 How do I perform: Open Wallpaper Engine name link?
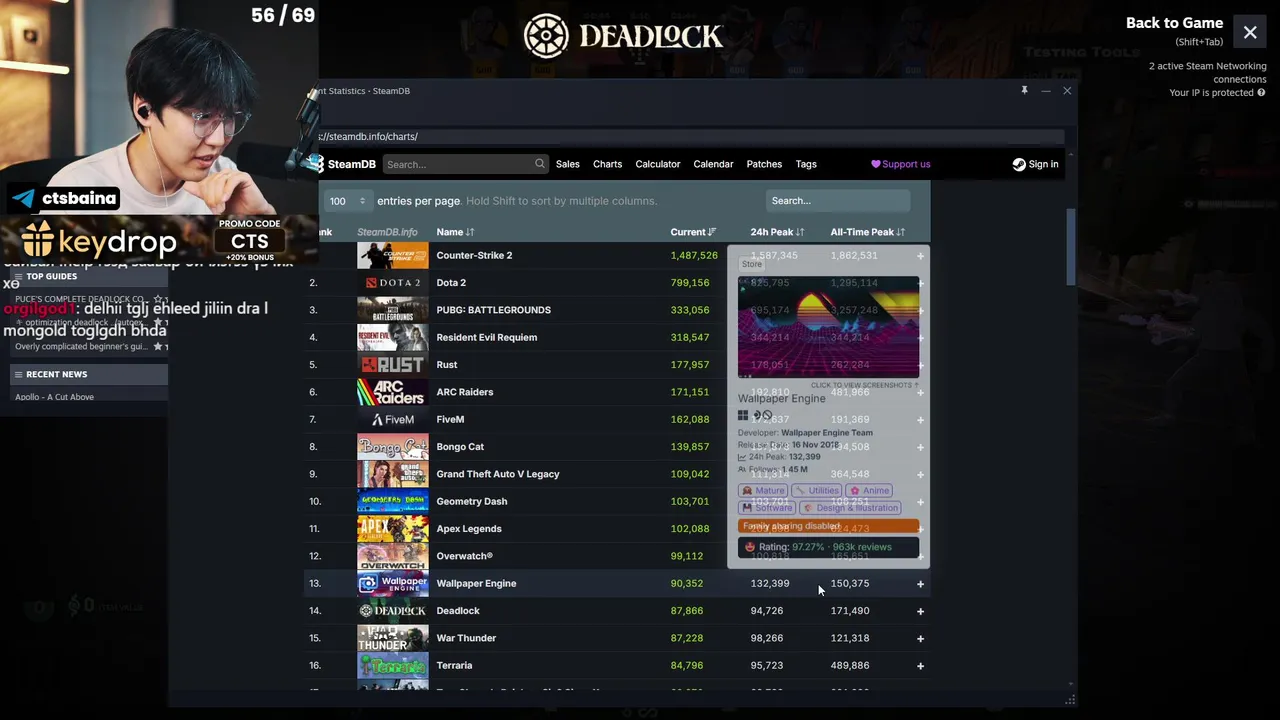(476, 583)
